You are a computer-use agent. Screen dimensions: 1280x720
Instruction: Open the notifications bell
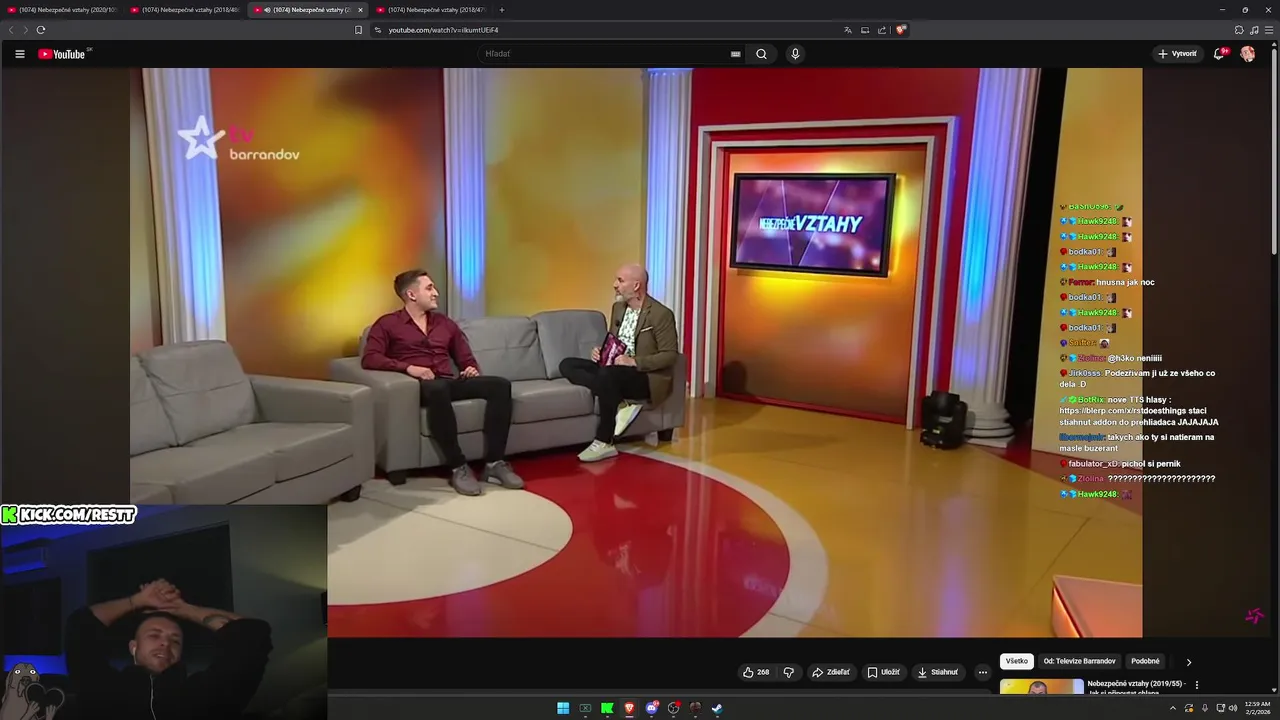click(x=1219, y=54)
